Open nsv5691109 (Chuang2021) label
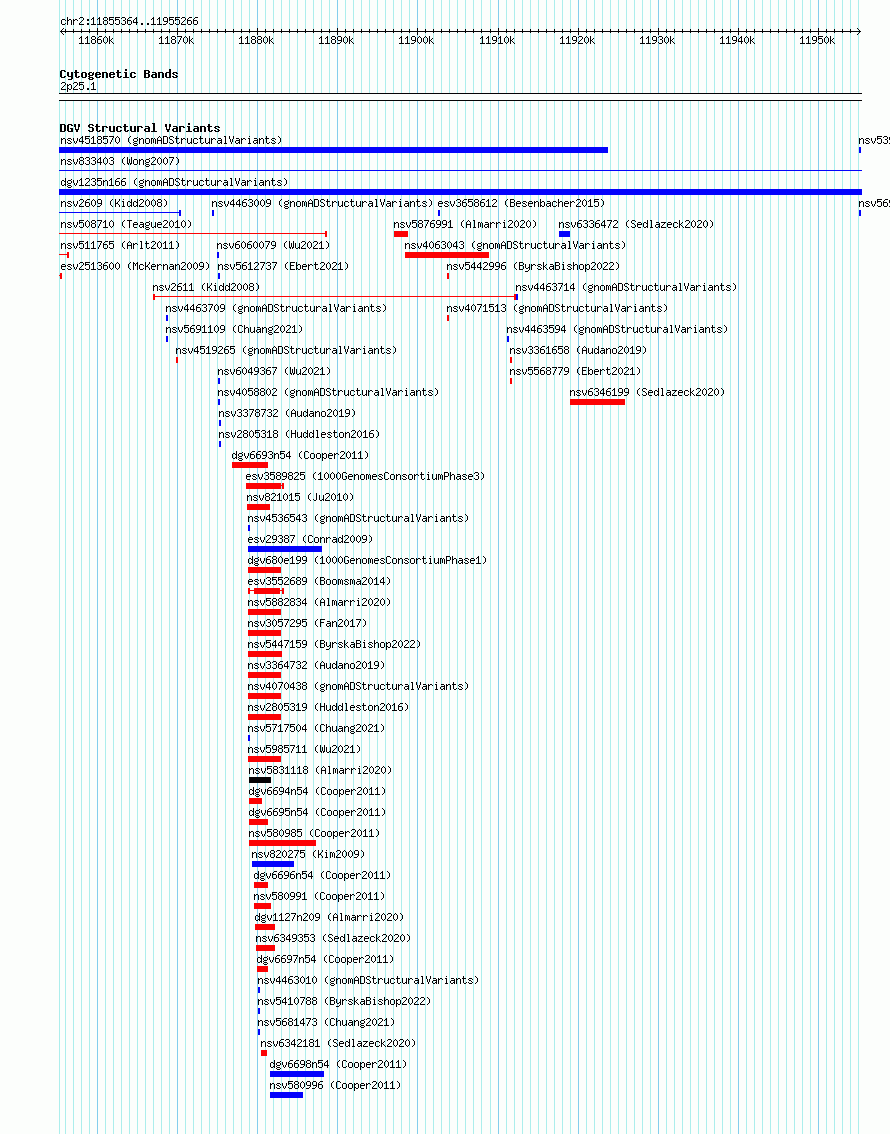Viewport: 890px width, 1134px height. point(234,329)
